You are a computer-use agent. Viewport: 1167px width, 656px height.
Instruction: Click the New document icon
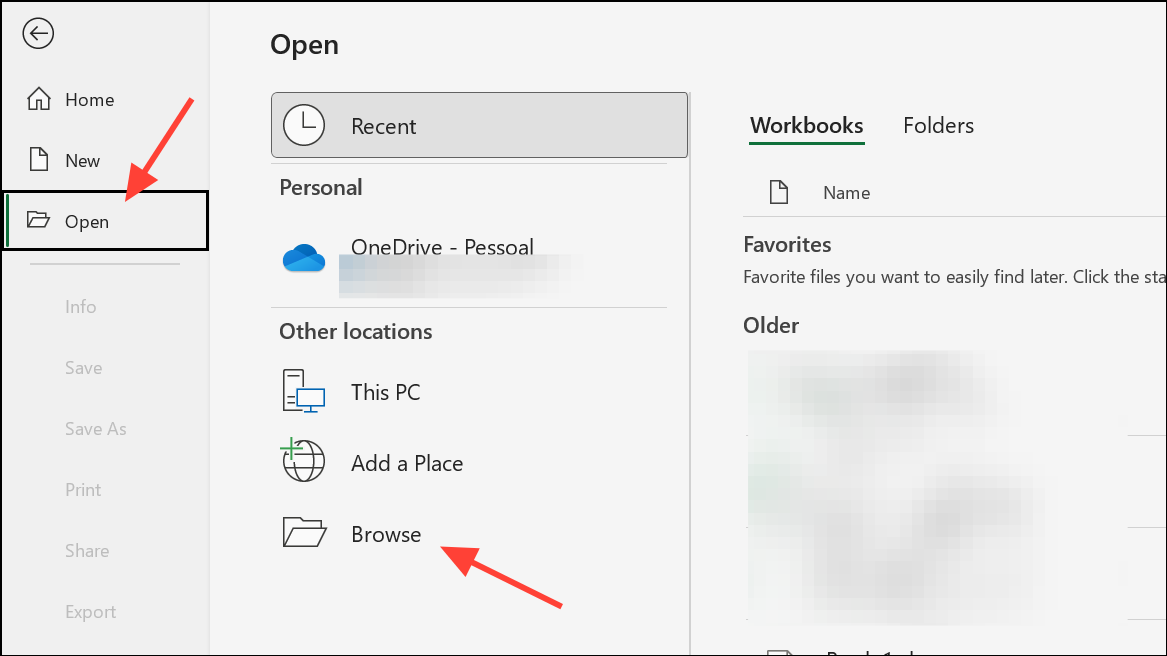40,159
